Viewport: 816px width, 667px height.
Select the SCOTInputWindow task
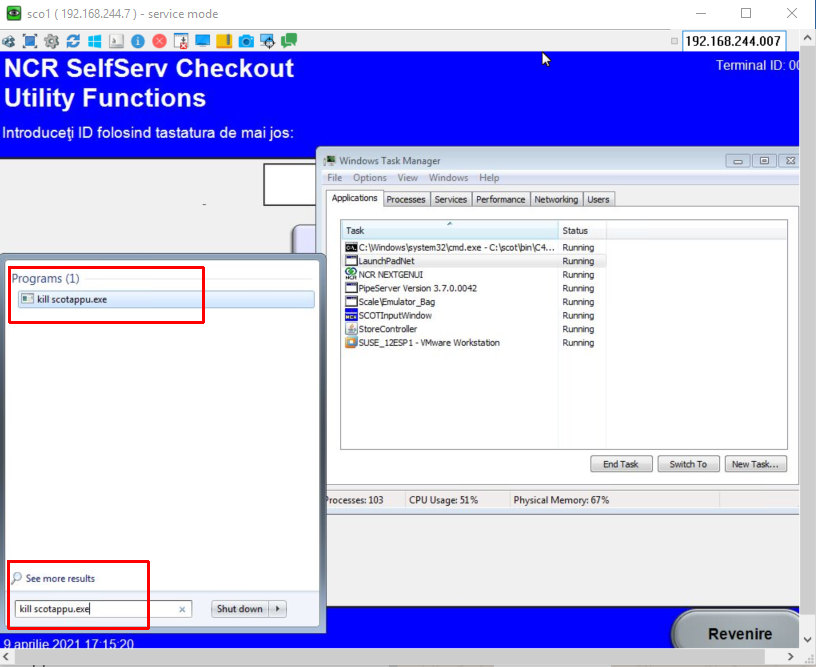[475, 315]
